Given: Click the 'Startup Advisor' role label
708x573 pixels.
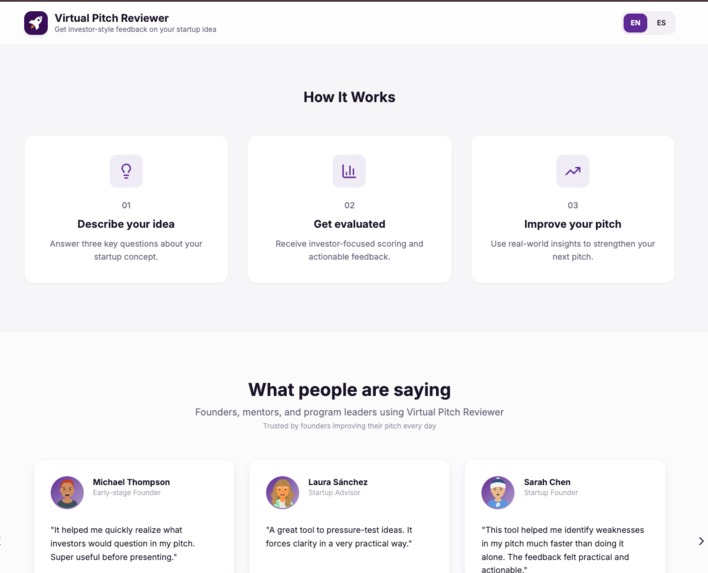Looking at the screenshot, I should (334, 493).
